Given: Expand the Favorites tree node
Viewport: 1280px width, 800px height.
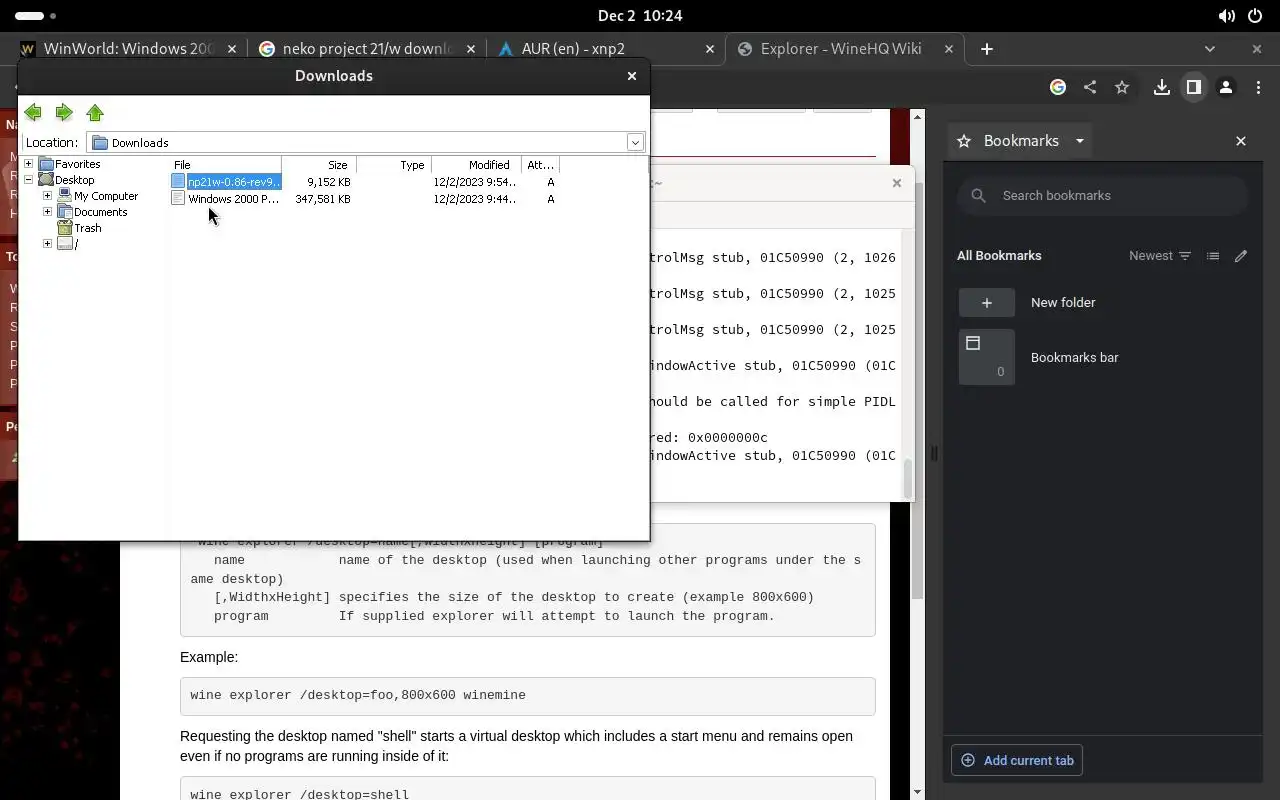Looking at the screenshot, I should tap(29, 164).
